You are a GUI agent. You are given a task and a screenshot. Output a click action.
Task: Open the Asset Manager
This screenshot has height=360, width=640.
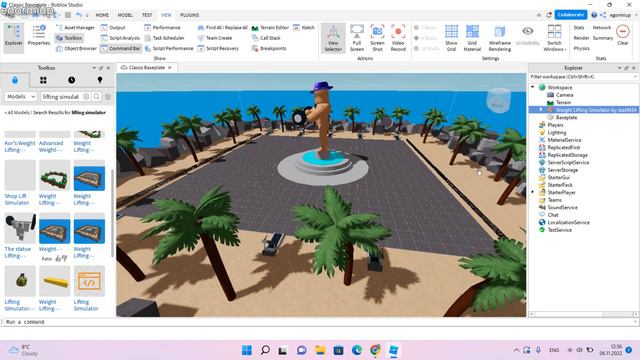[75, 27]
